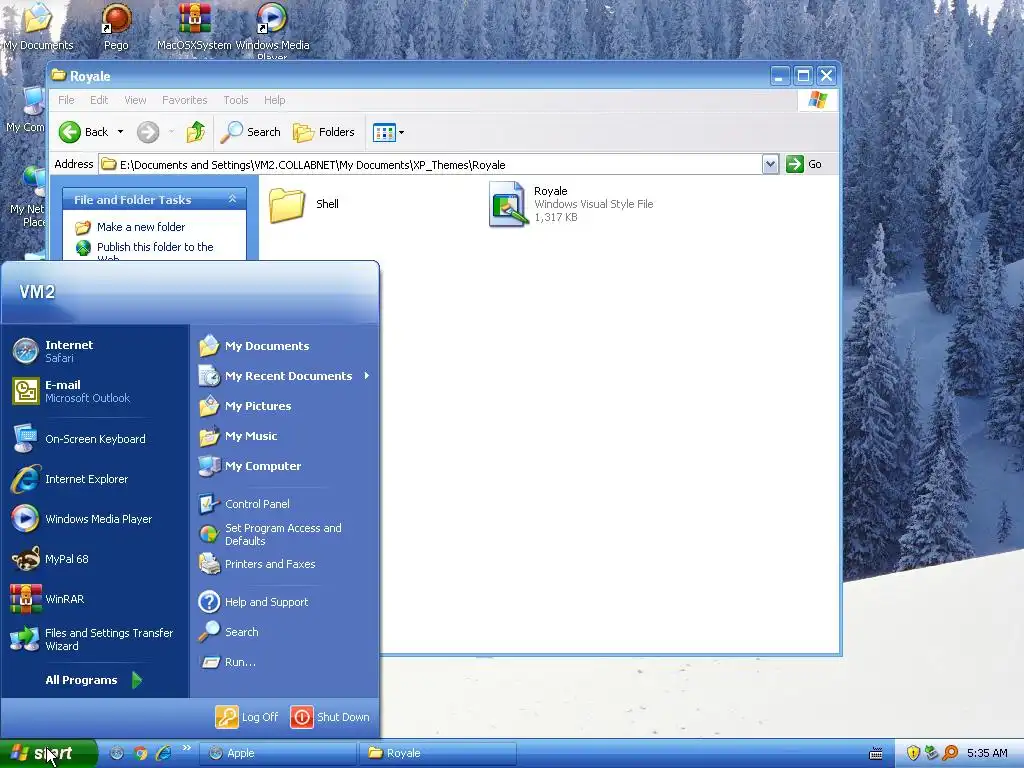Click in the Address path field
The width and height of the screenshot is (1024, 768).
click(x=431, y=165)
